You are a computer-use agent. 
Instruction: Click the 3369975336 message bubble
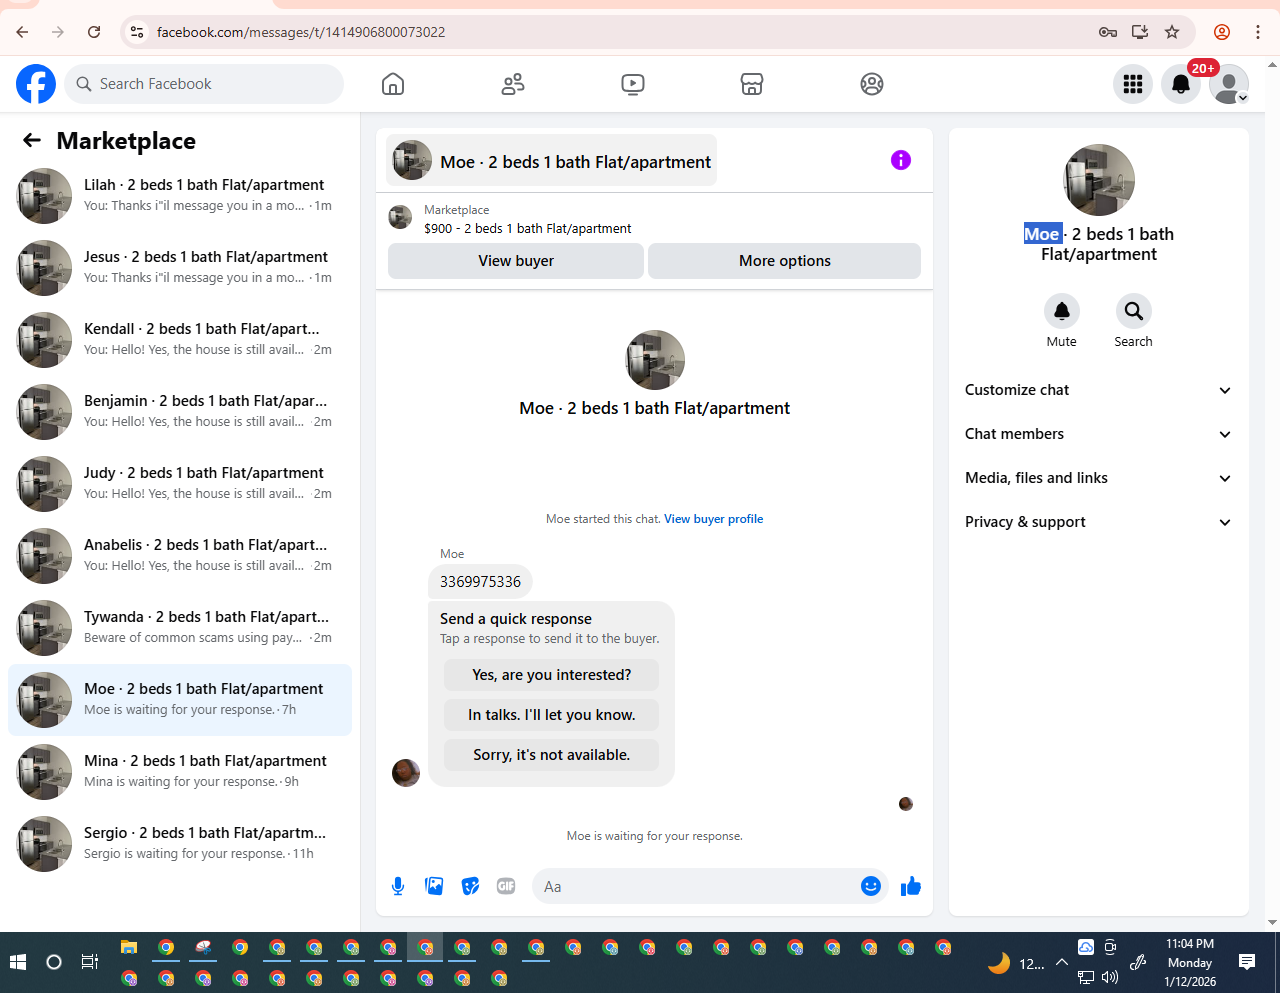(x=480, y=582)
